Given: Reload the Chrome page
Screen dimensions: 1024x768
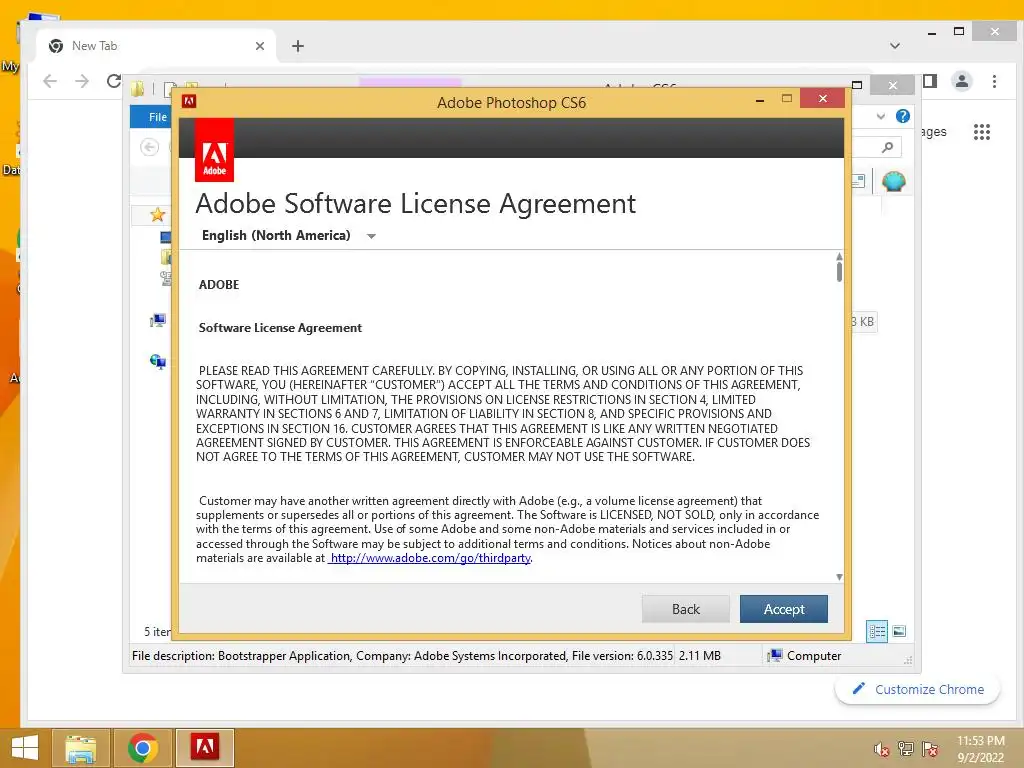Looking at the screenshot, I should point(114,81).
